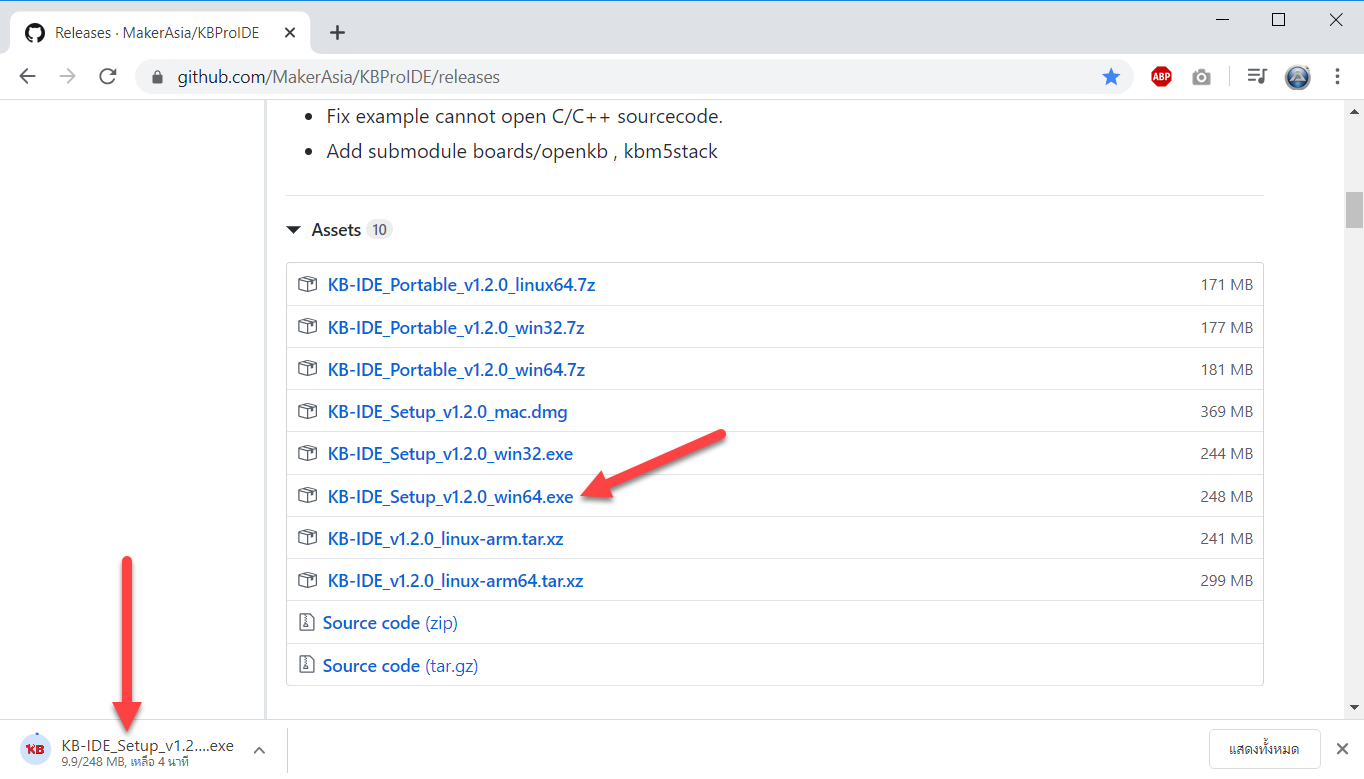This screenshot has width=1364, height=779.
Task: Download KB-IDE_Setup_v1.2.0_mac.dmg
Action: (447, 412)
